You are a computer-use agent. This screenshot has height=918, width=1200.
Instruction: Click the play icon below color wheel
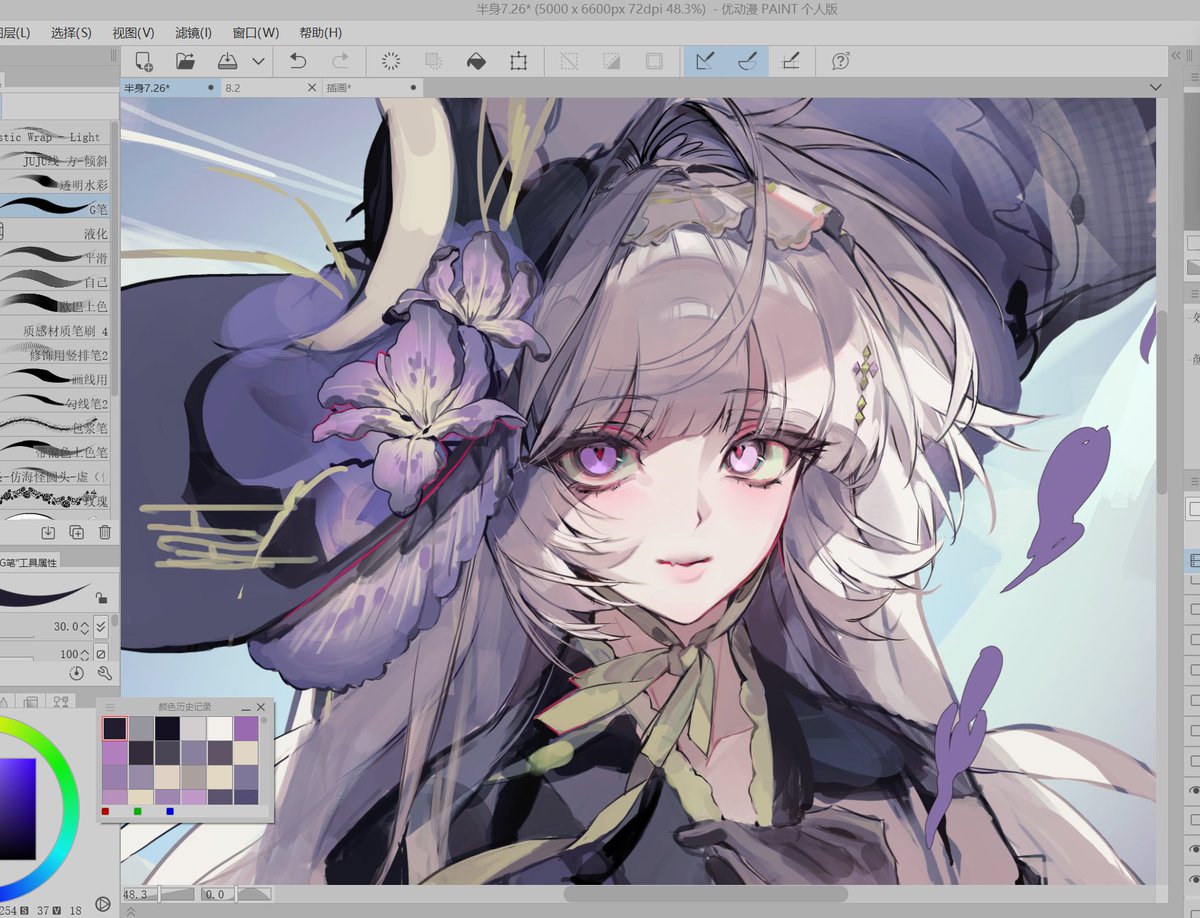coord(103,905)
